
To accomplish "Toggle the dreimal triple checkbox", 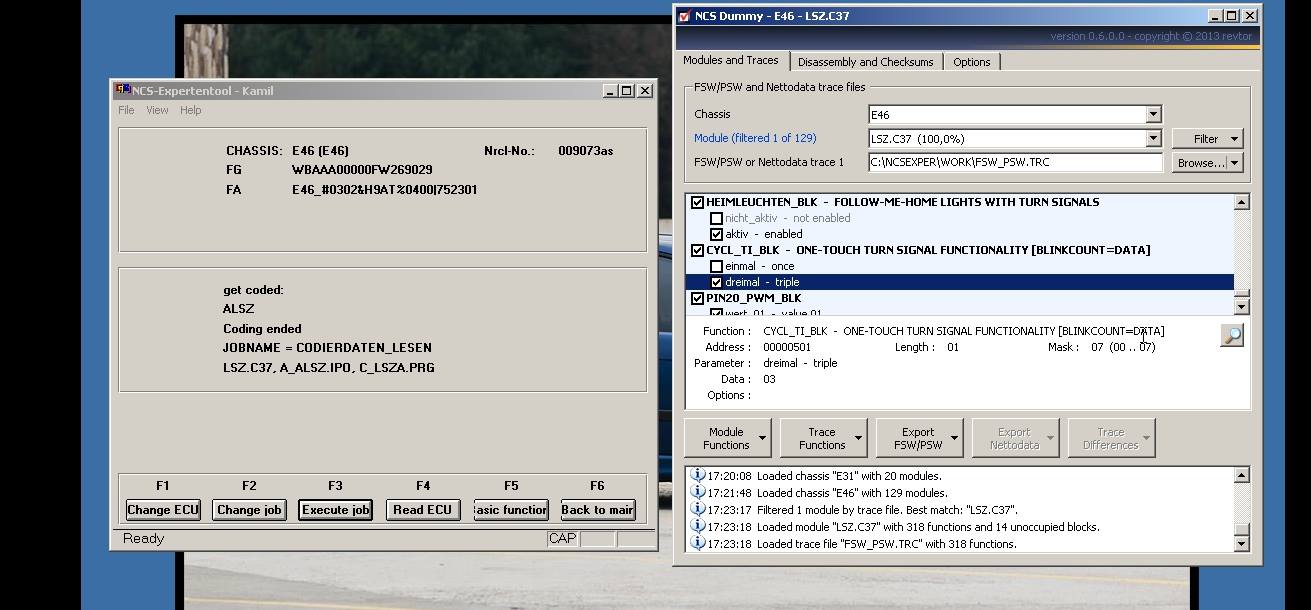I will [716, 282].
